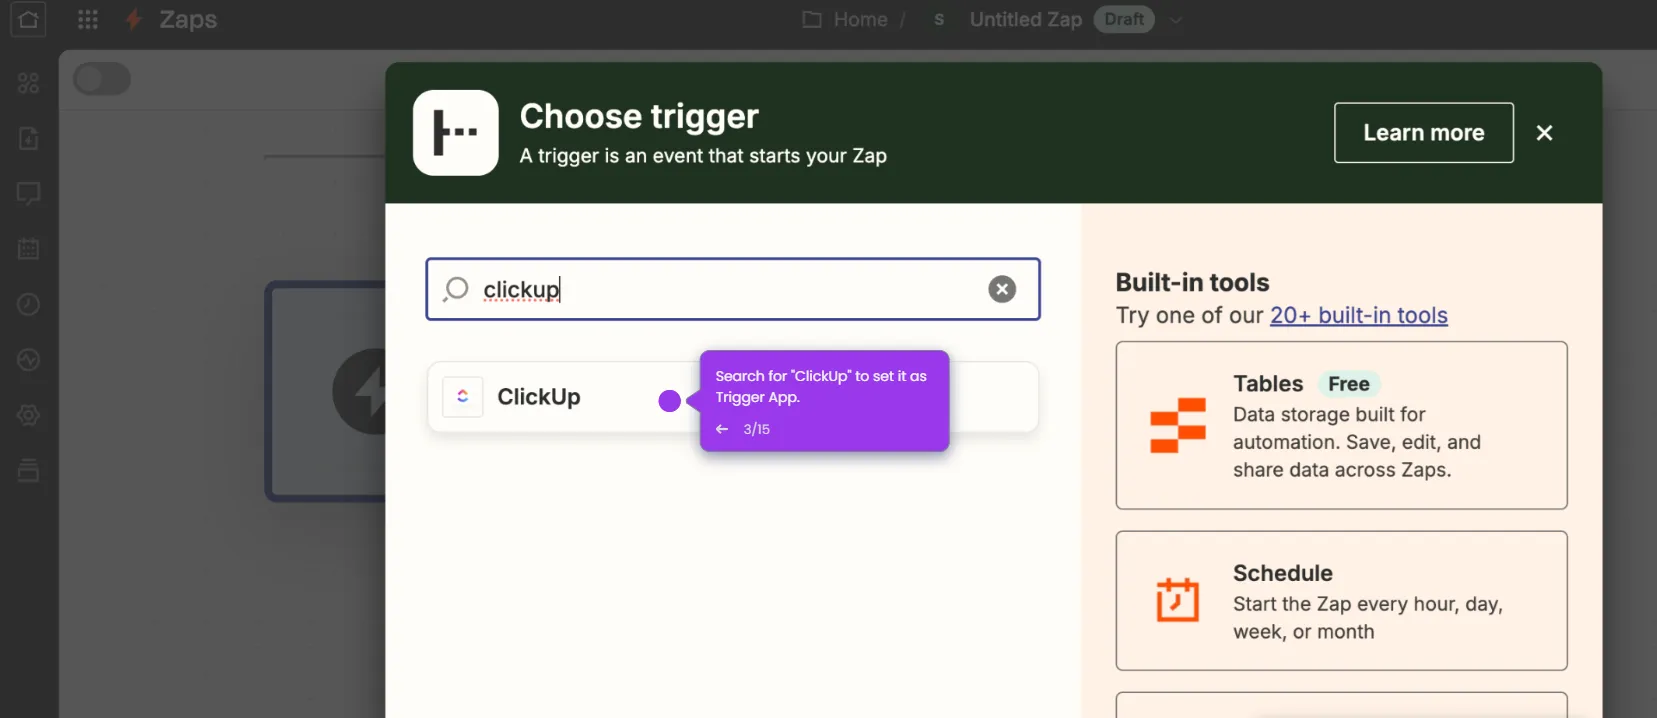Viewport: 1657px width, 718px height.
Task: Open the chat bubble icon in sidebar
Action: pyautogui.click(x=28, y=194)
